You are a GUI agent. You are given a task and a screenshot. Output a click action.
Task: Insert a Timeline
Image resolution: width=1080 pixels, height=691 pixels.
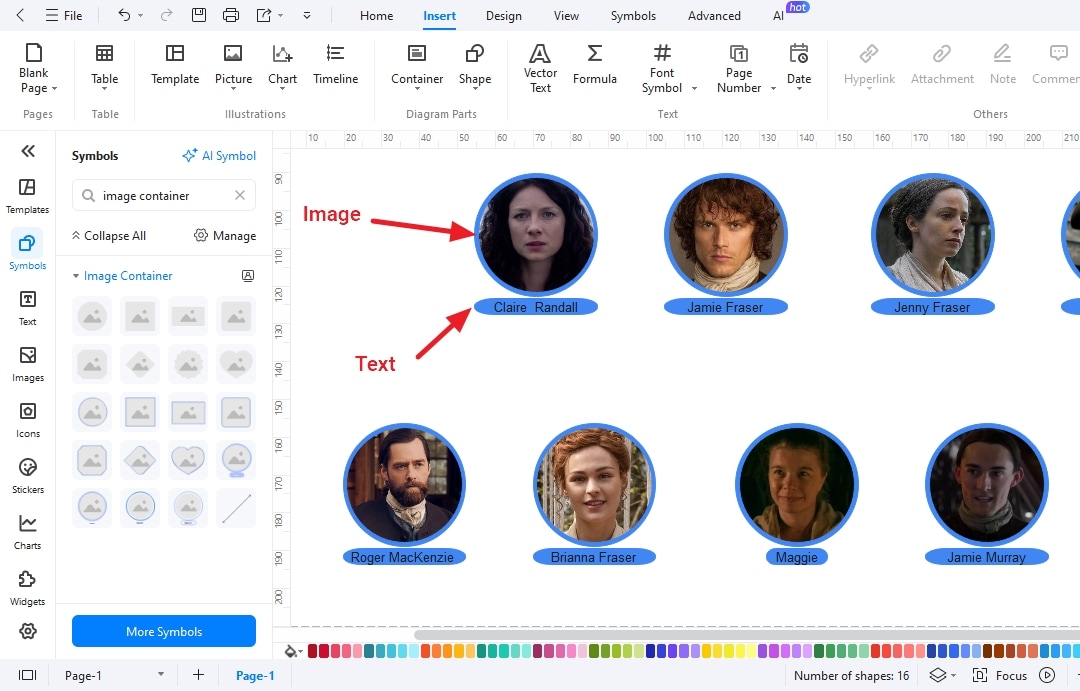pyautogui.click(x=335, y=67)
